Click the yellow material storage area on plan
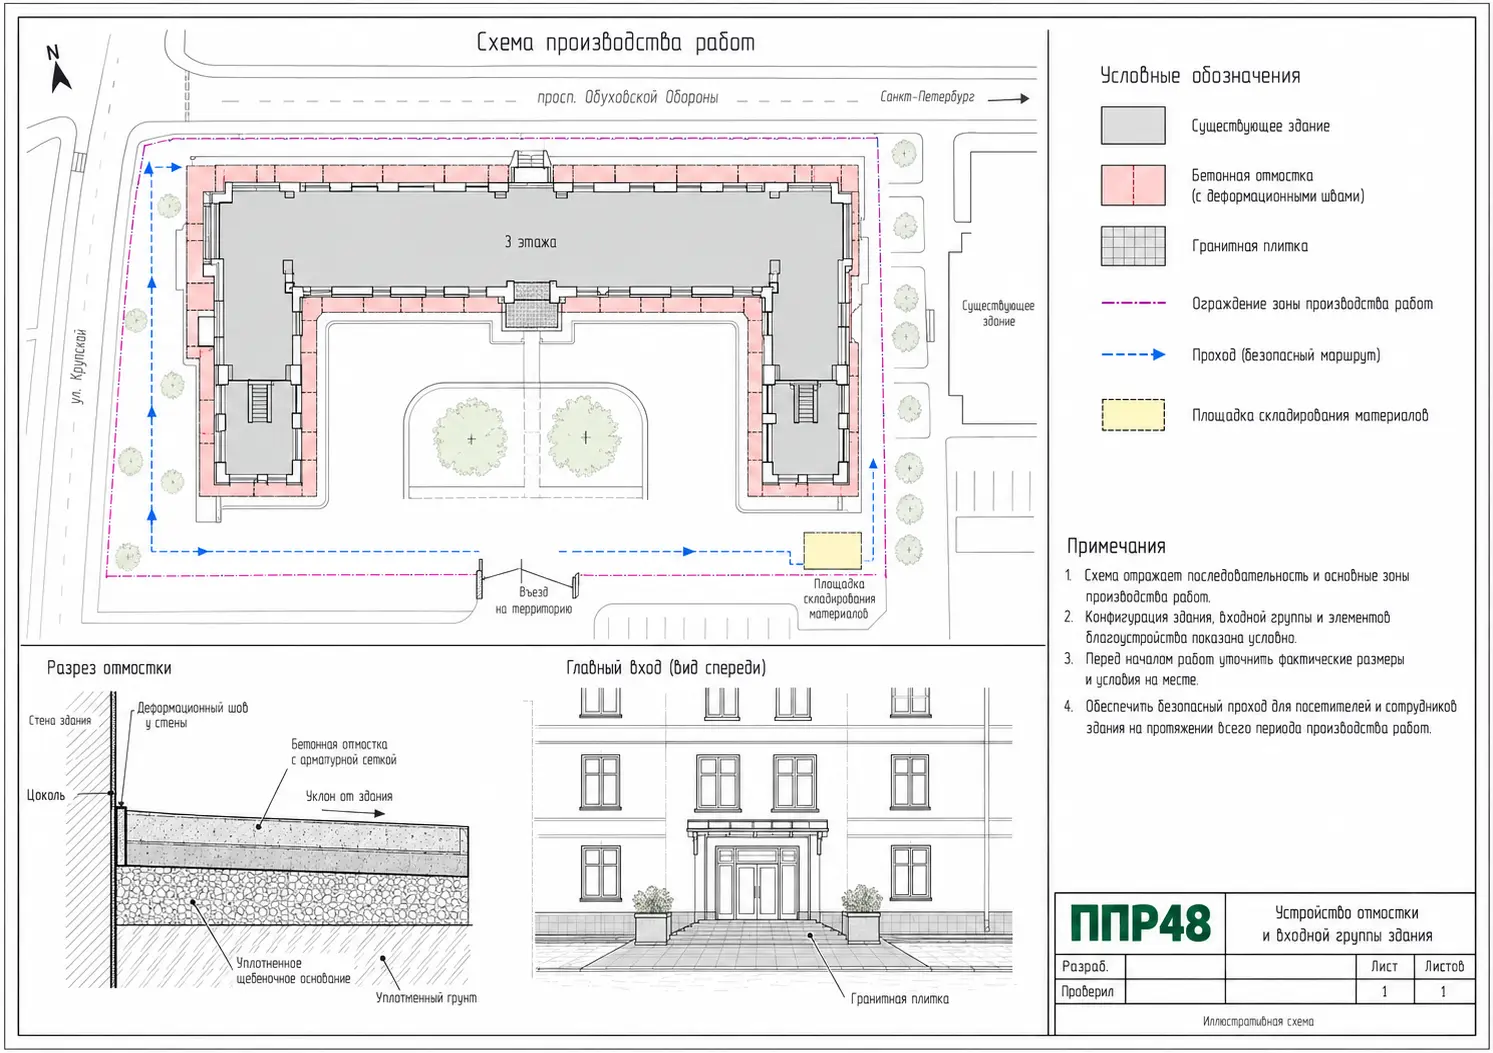1493x1053 pixels. point(833,550)
